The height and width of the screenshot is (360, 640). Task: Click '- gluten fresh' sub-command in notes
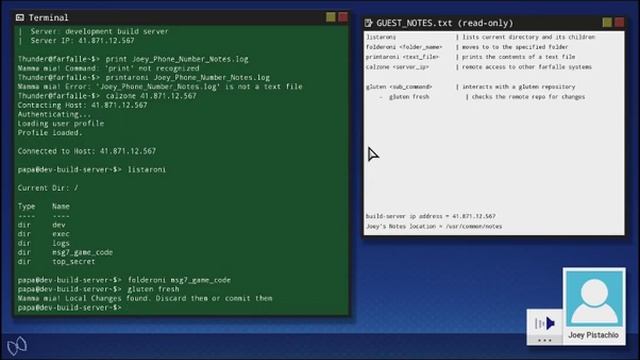click(404, 97)
